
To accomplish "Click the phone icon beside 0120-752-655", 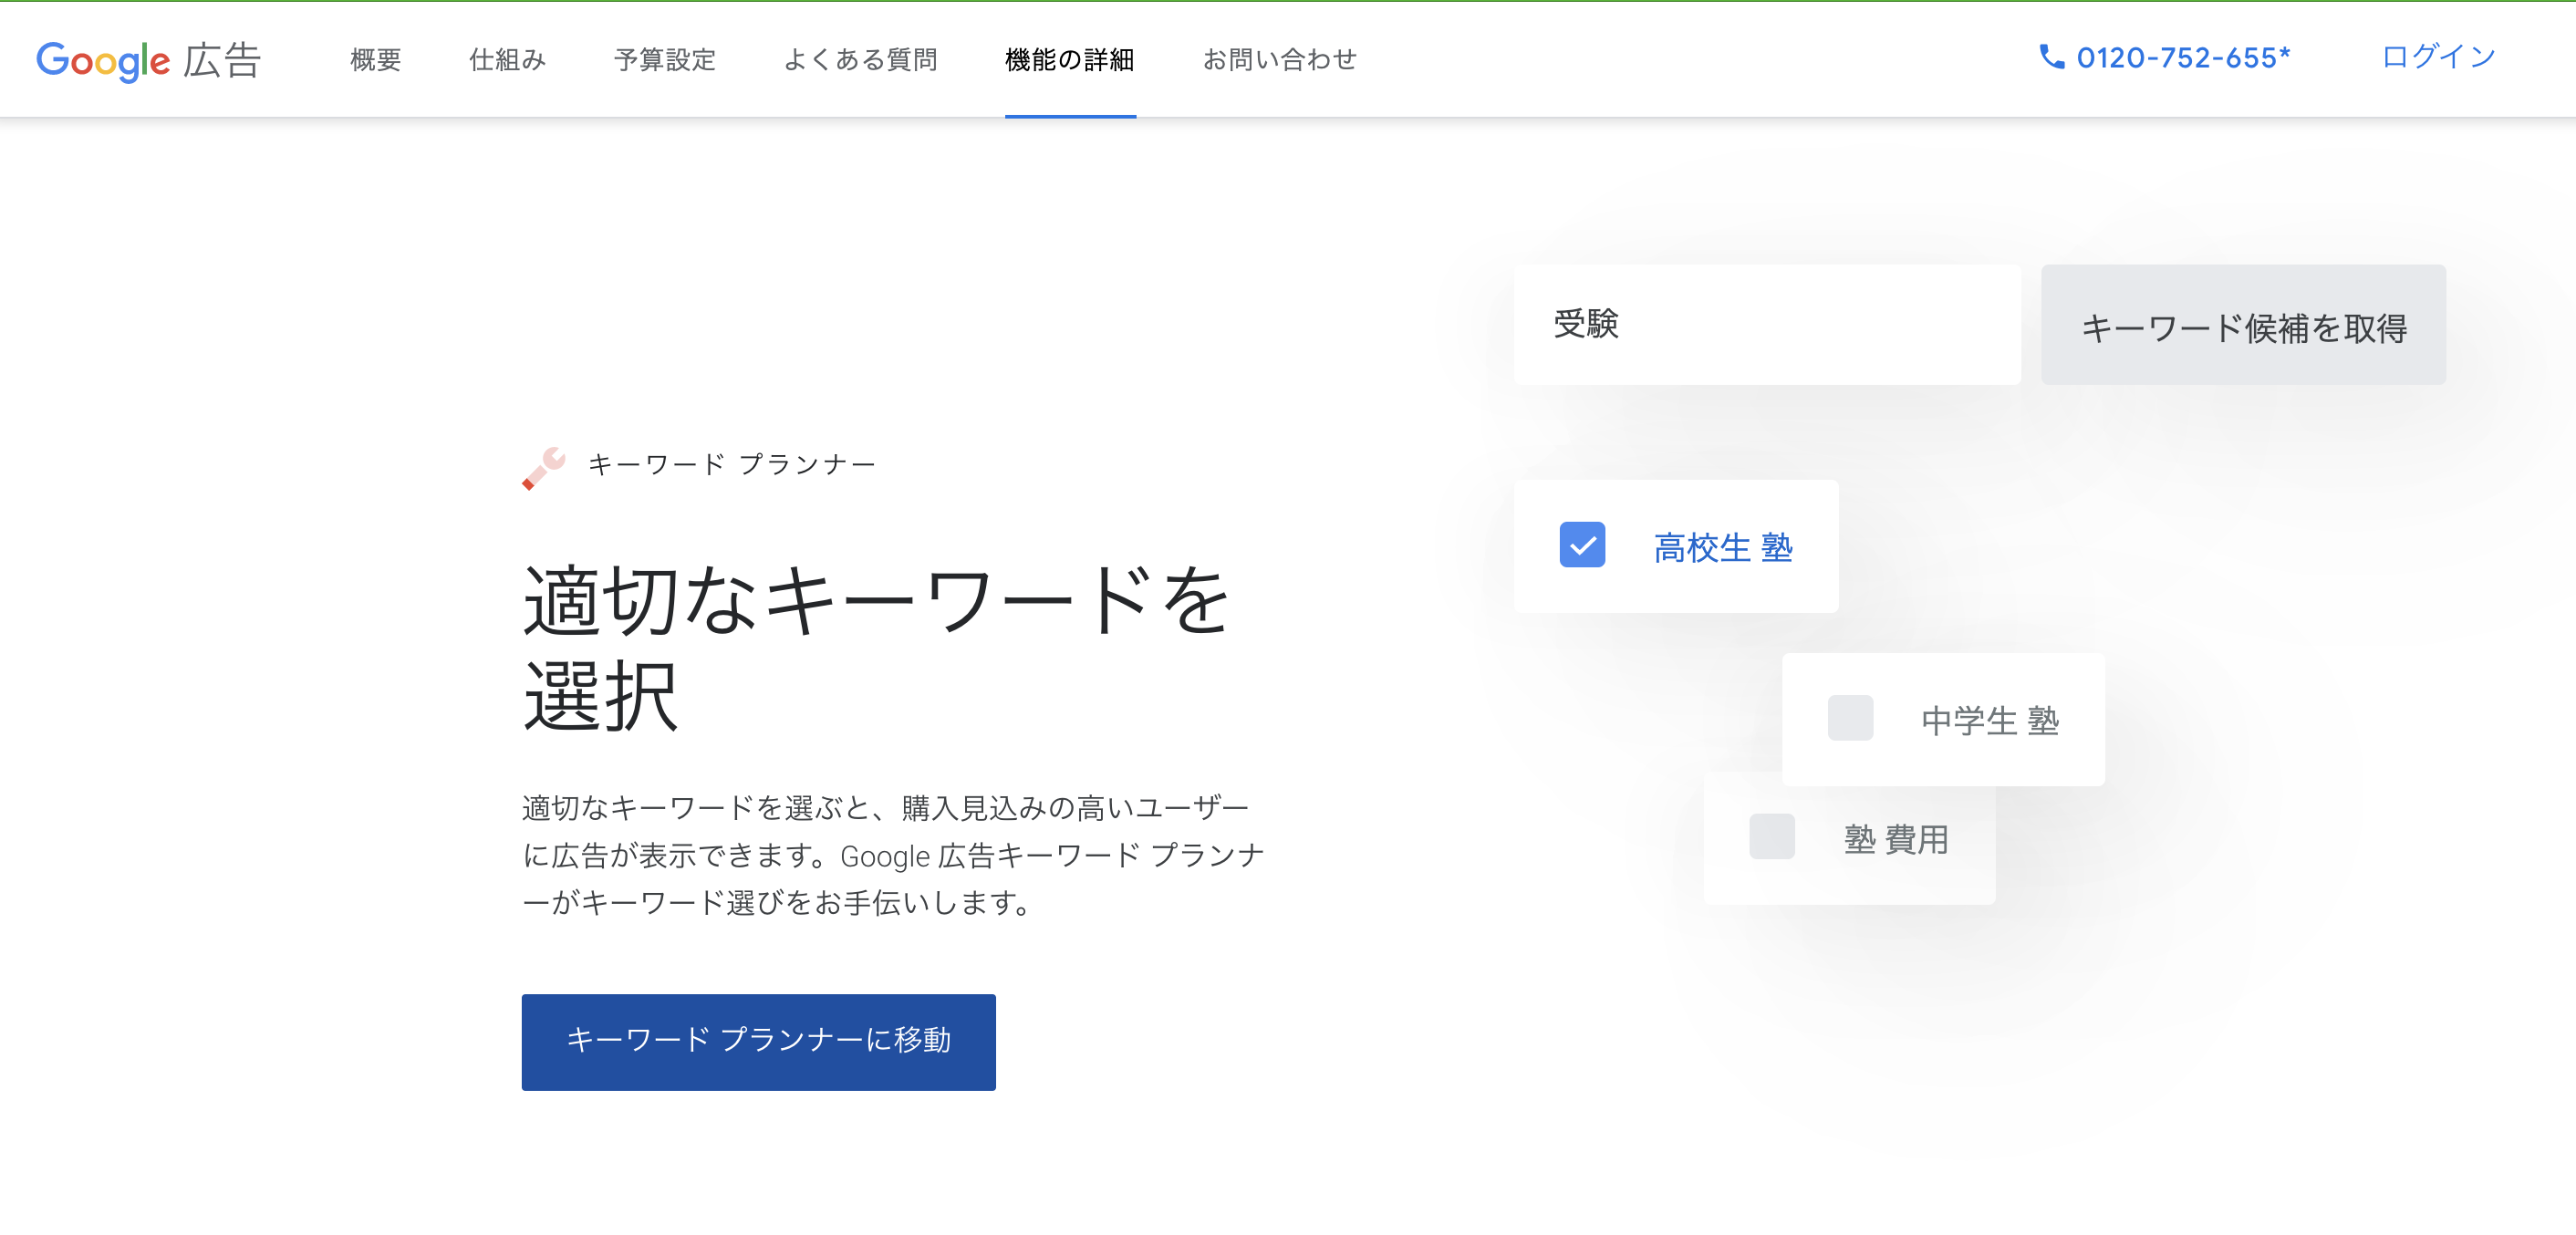I will pyautogui.click(x=2051, y=57).
